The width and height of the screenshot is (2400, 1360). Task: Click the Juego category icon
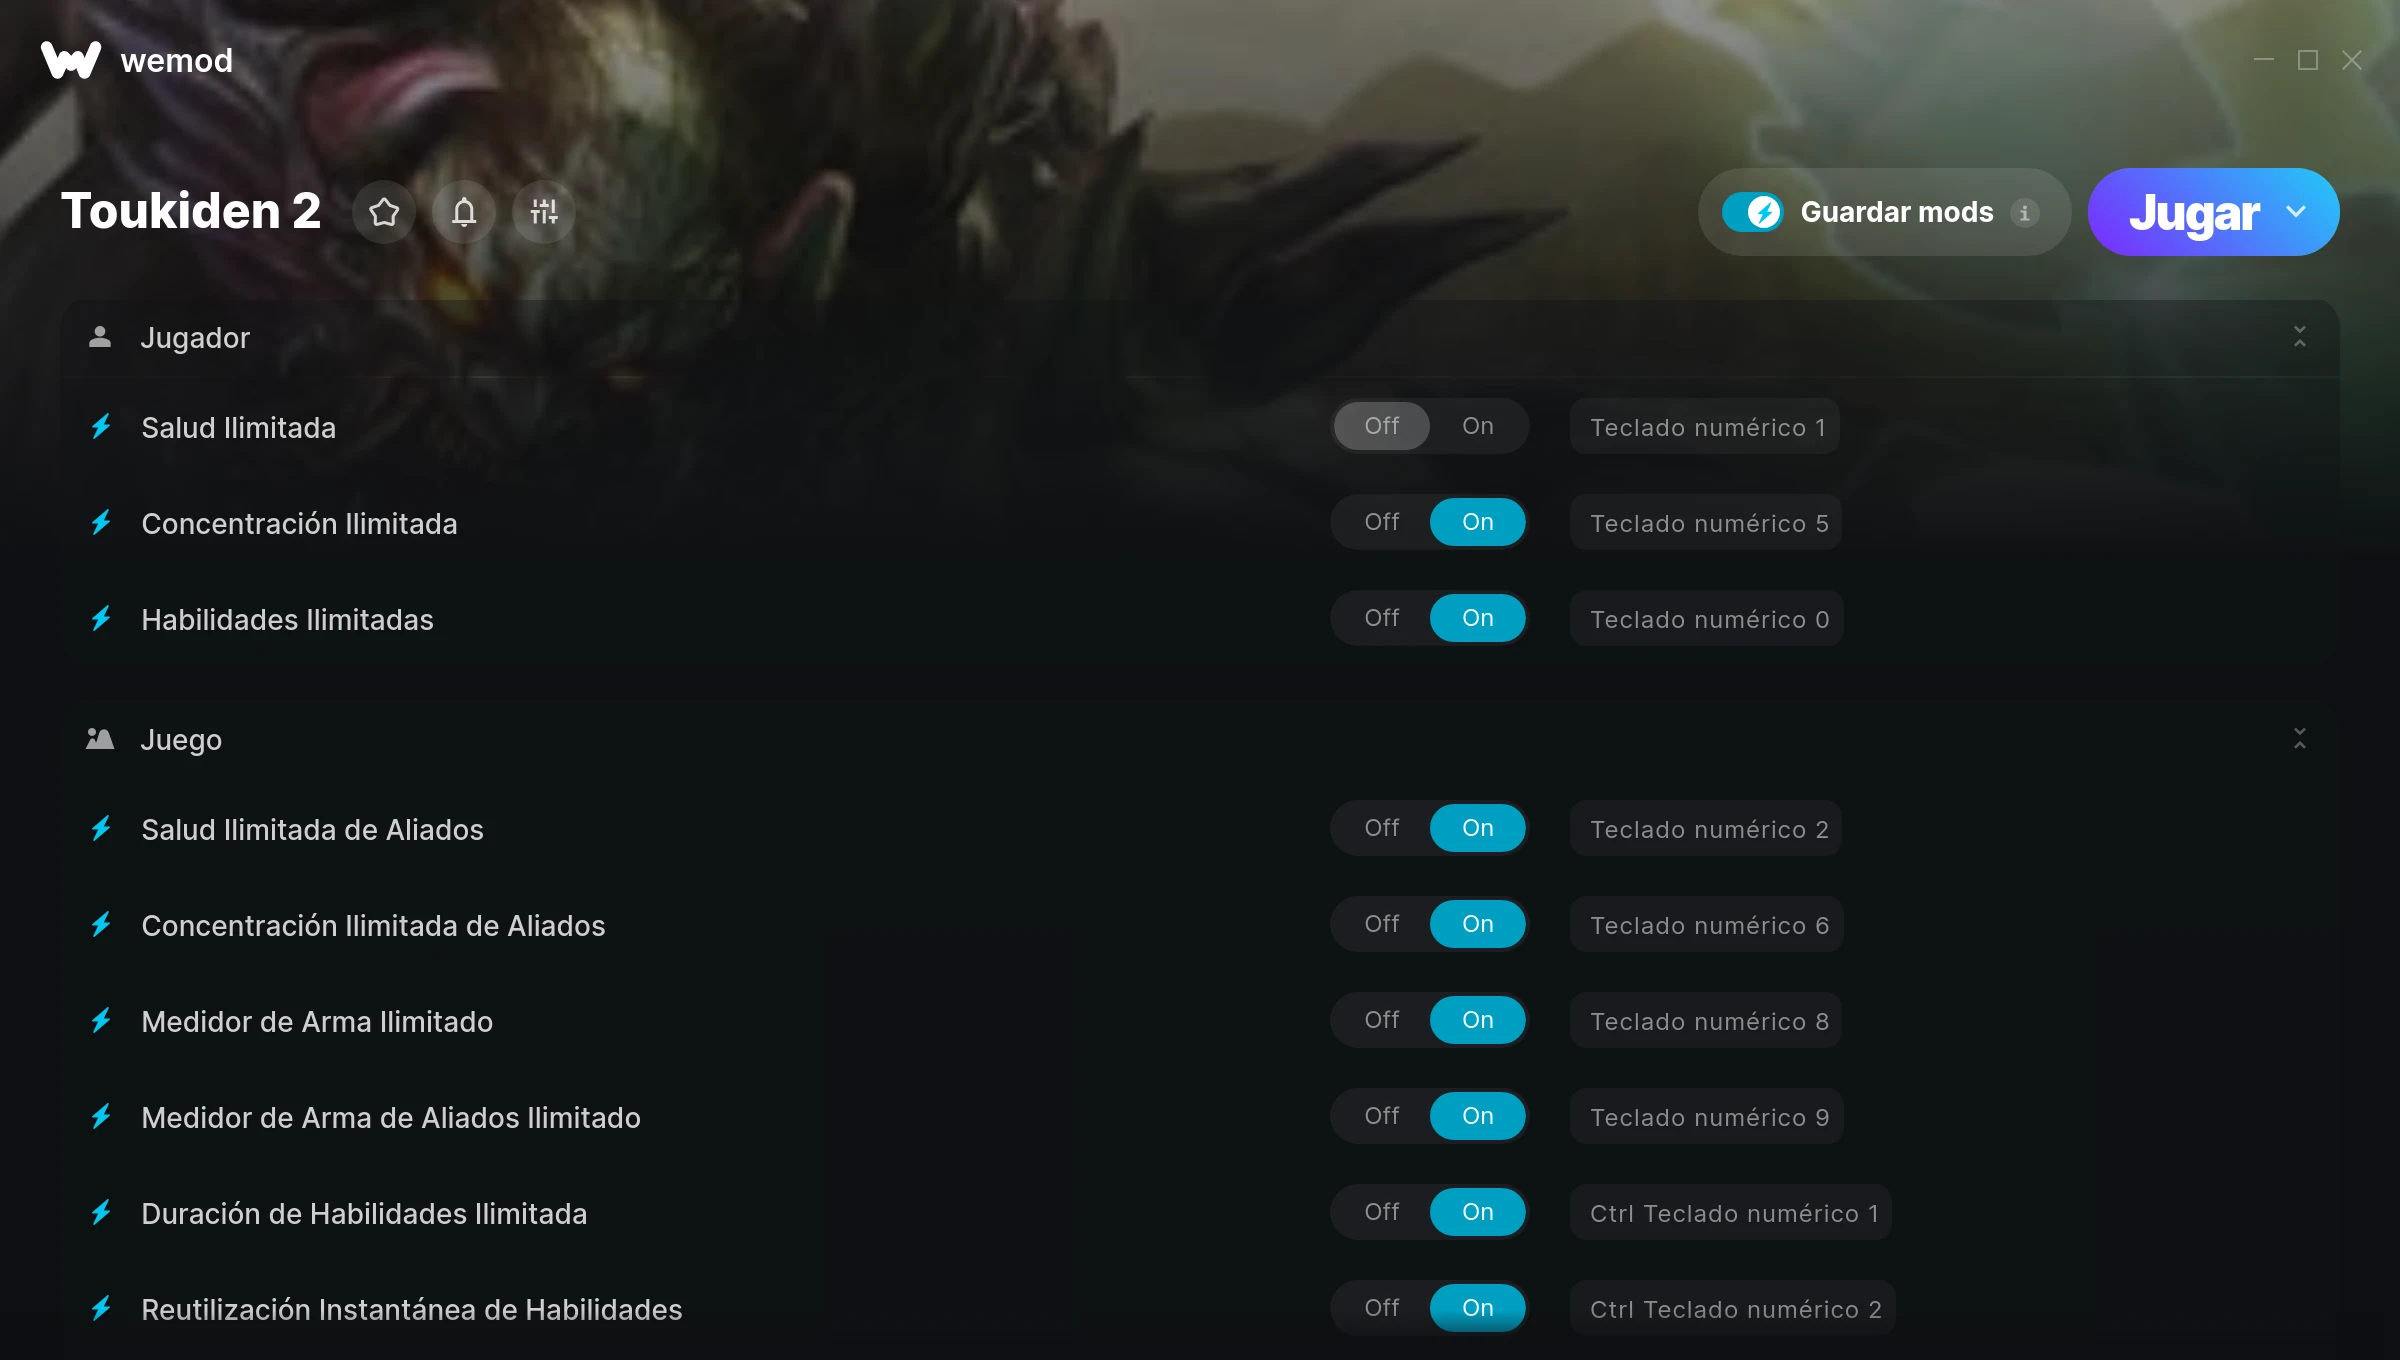click(x=100, y=739)
